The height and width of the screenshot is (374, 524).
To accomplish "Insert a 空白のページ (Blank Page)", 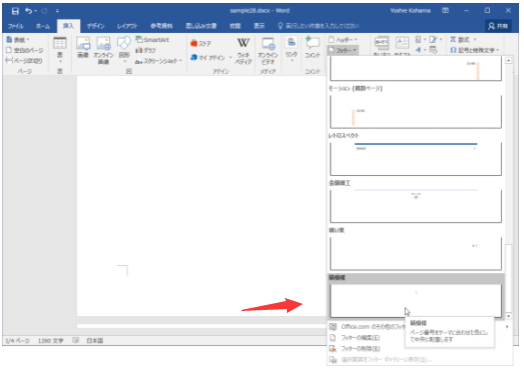I will point(25,50).
